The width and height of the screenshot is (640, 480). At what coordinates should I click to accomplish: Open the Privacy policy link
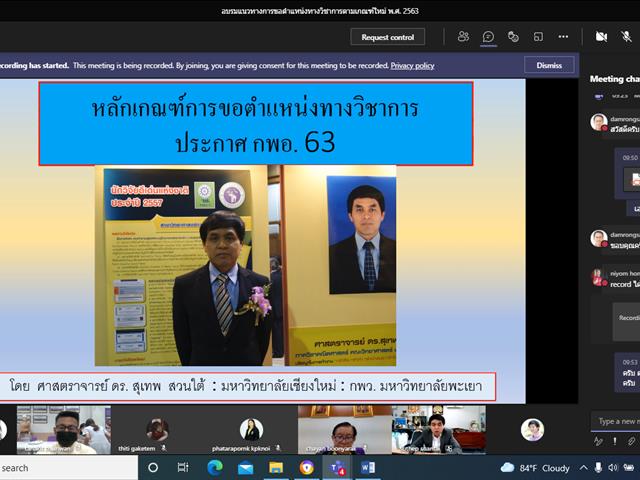pos(412,66)
